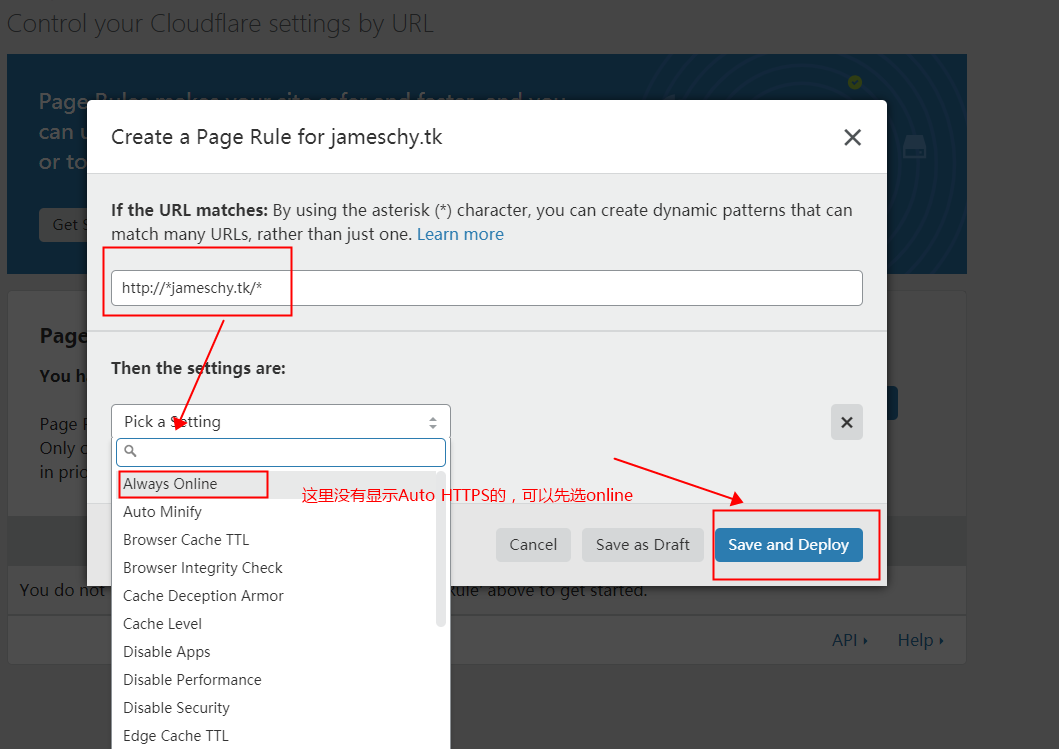Close the Create a Page Rule dialog

[852, 138]
